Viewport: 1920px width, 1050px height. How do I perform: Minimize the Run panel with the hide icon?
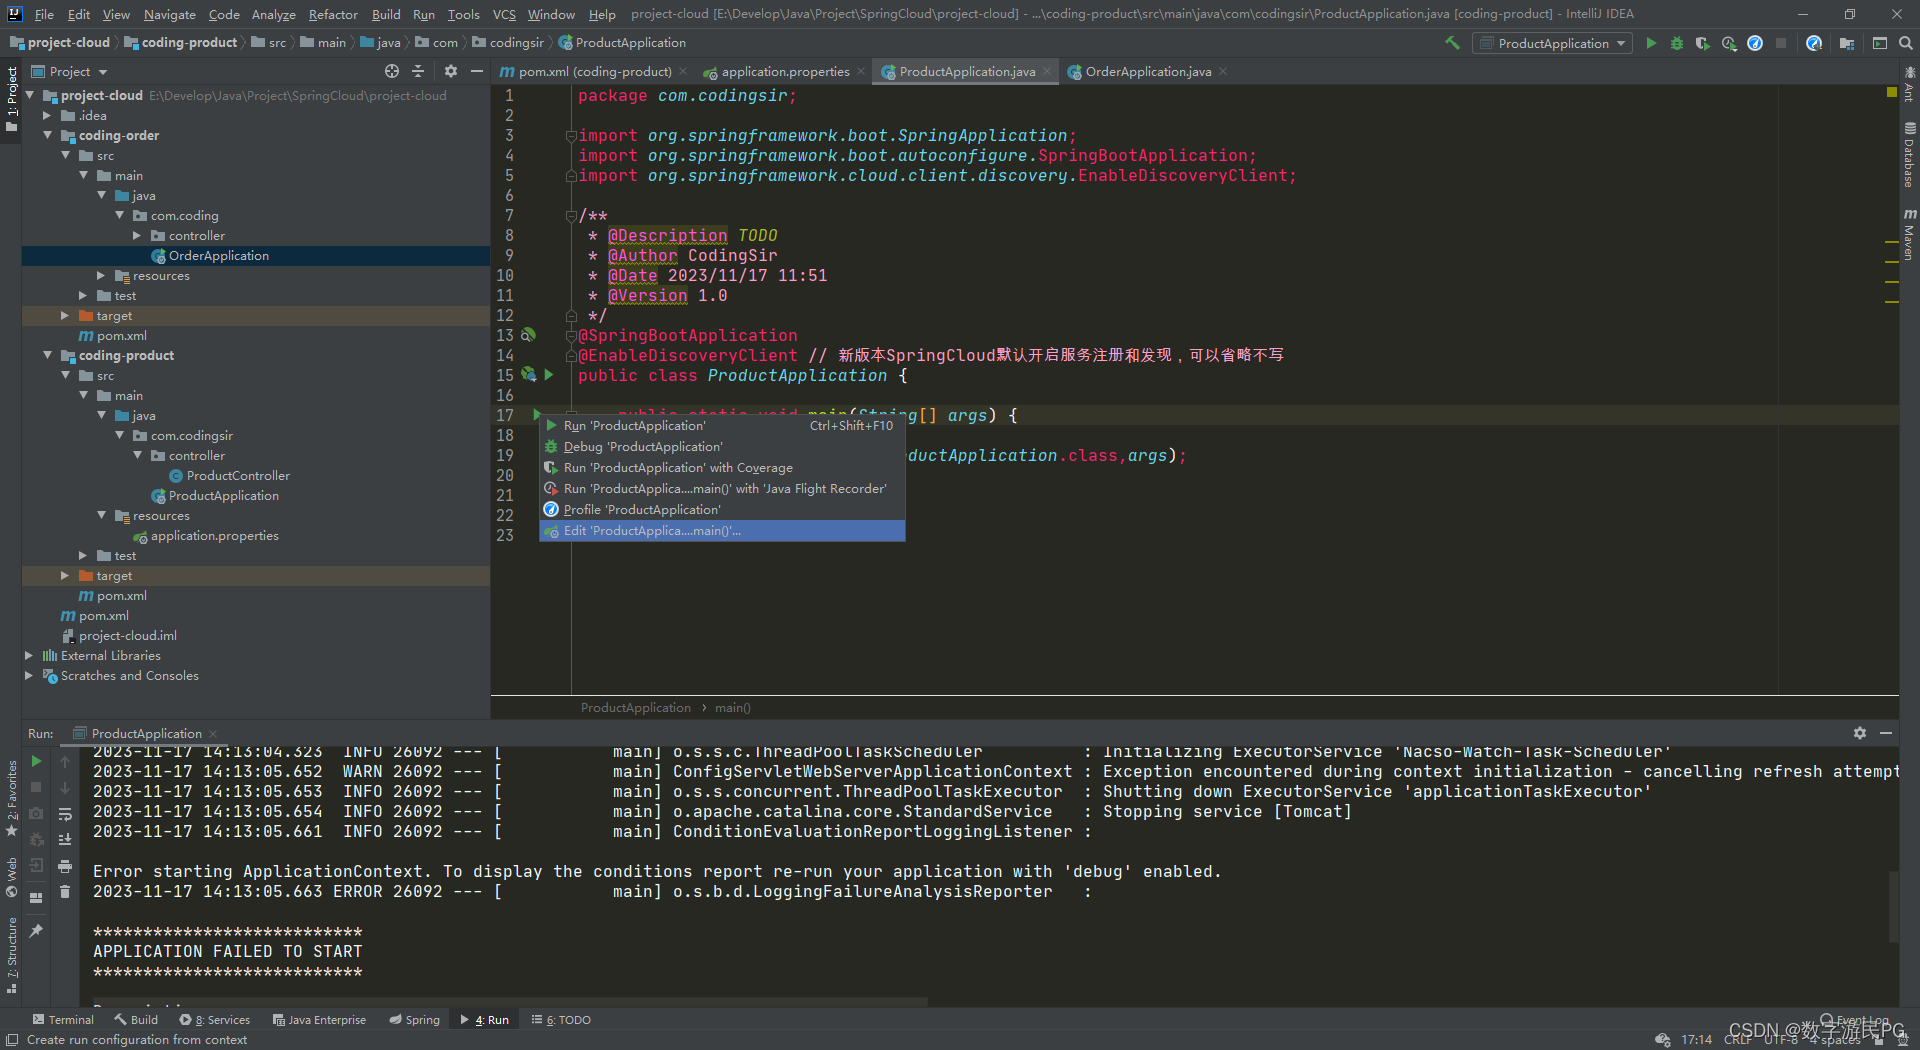[x=1886, y=733]
